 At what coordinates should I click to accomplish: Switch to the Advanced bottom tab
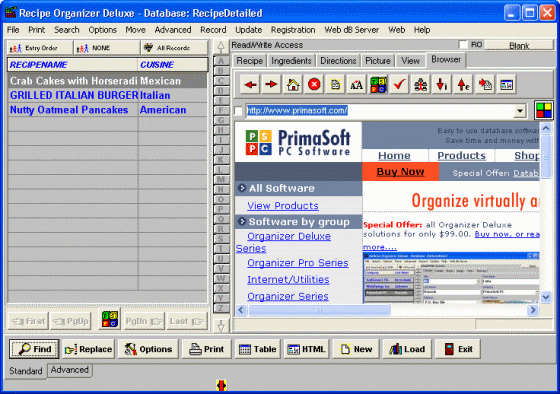70,370
